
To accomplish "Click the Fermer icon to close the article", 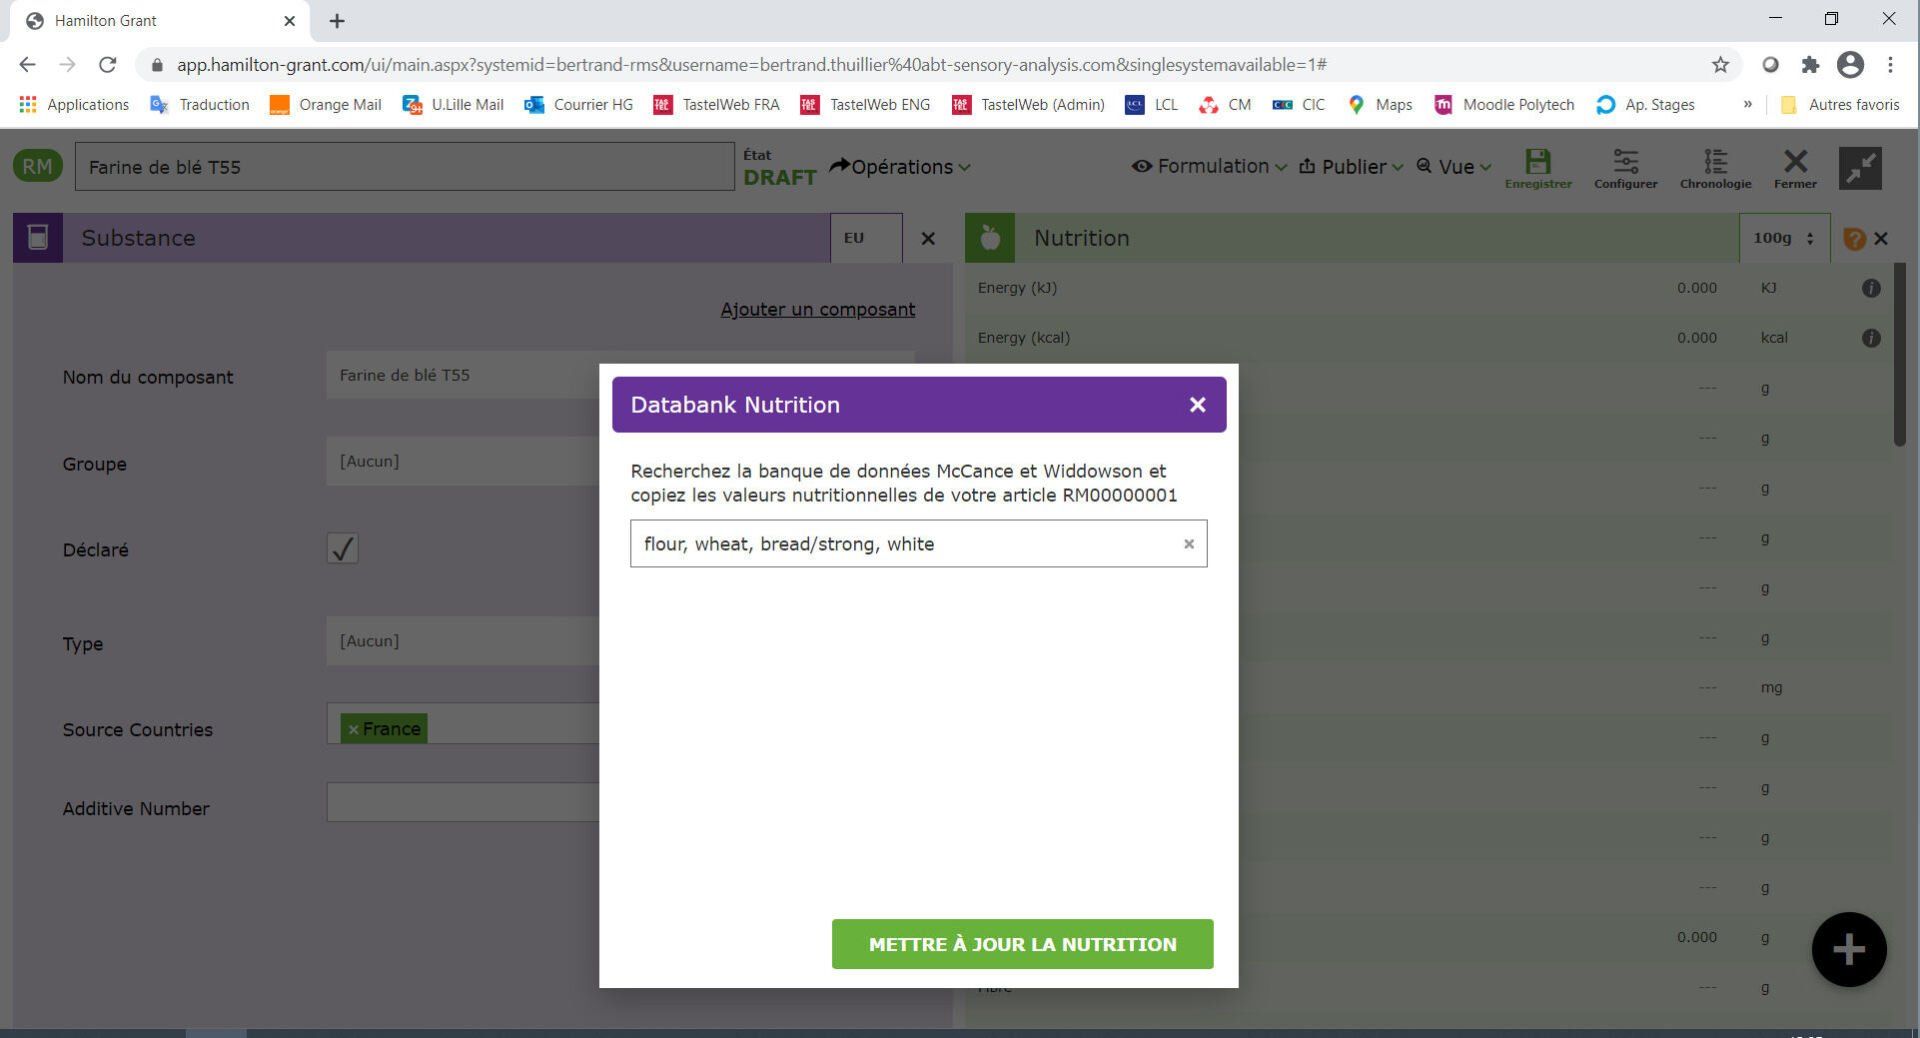I will [1794, 163].
